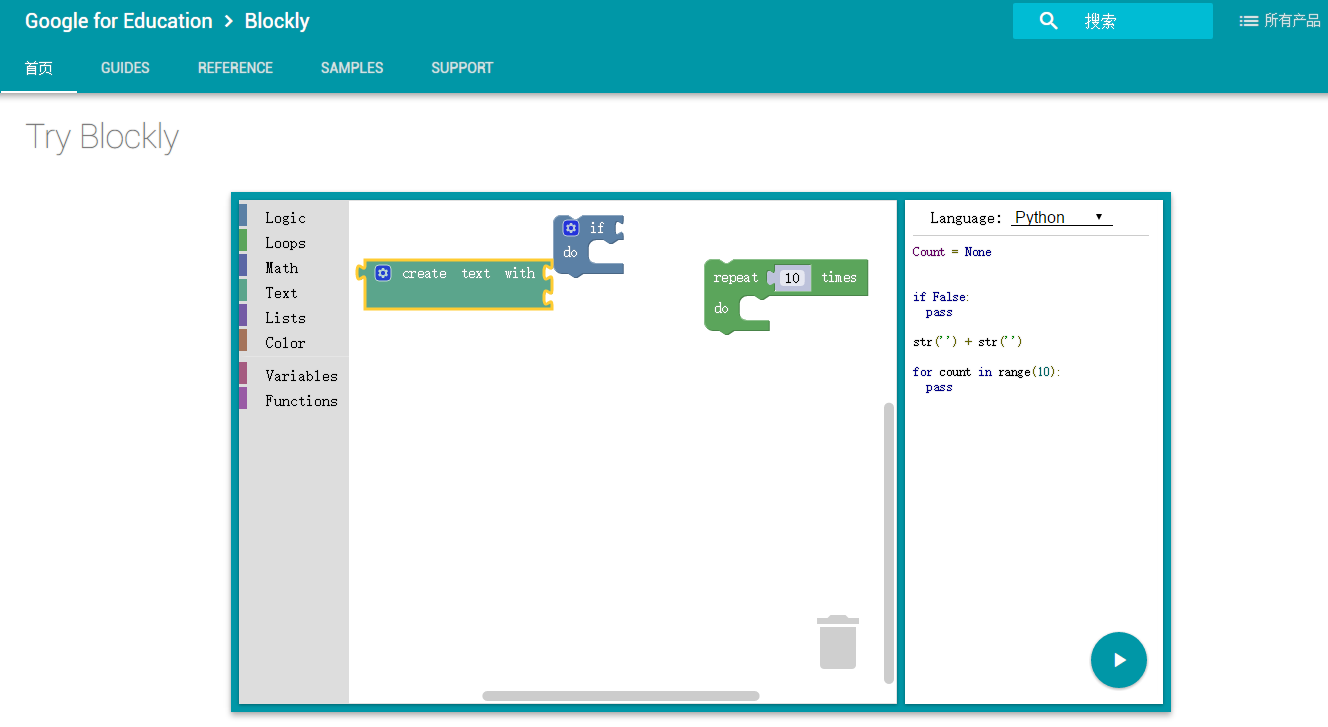The height and width of the screenshot is (727, 1328).
Task: Click the gear icon on the if block
Action: [571, 228]
